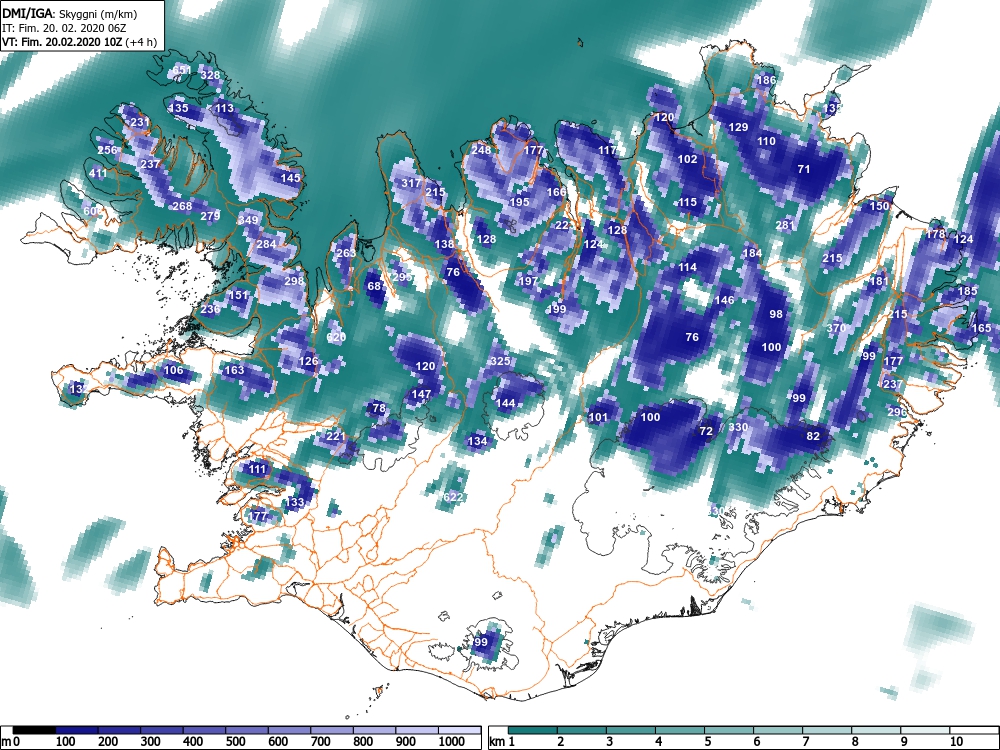Click the map value 181
The height and width of the screenshot is (750, 1000).
click(x=879, y=281)
